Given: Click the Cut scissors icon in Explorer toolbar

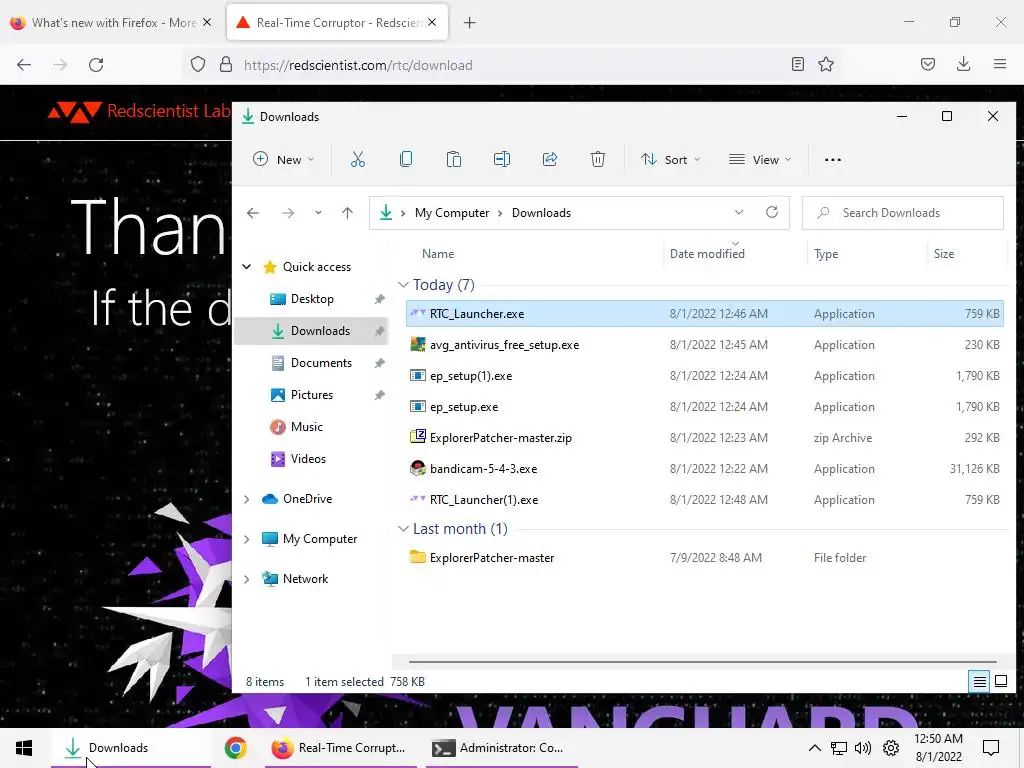Looking at the screenshot, I should tap(357, 159).
